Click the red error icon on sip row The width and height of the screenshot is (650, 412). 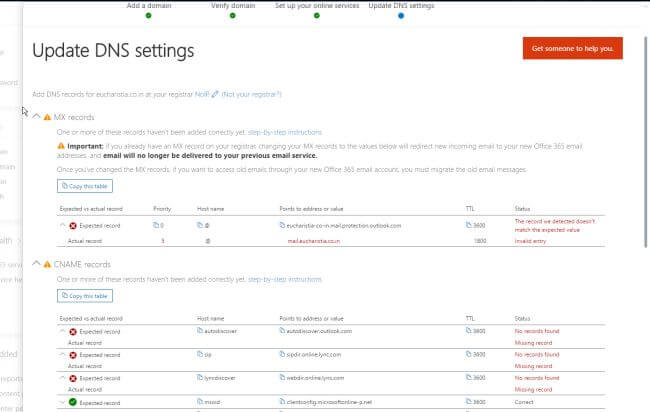73,355
